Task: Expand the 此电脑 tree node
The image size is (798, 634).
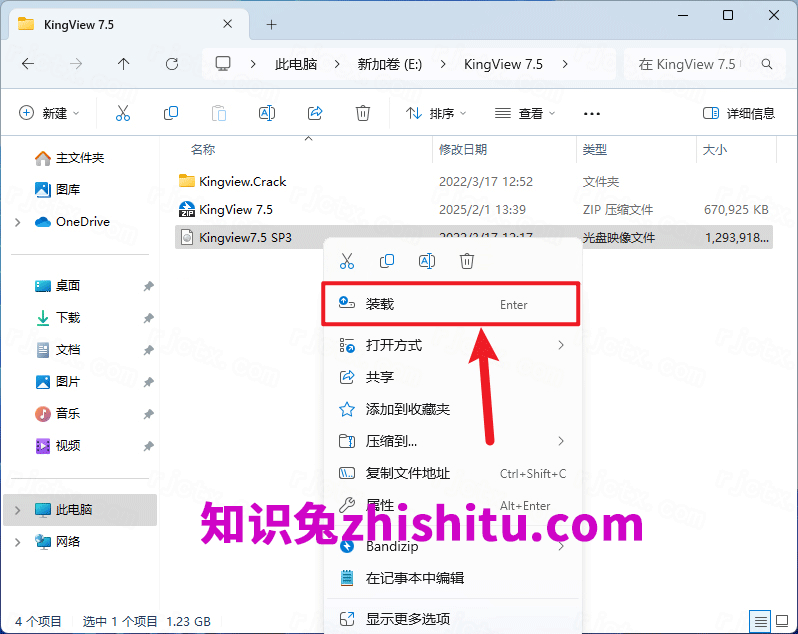Action: 18,510
